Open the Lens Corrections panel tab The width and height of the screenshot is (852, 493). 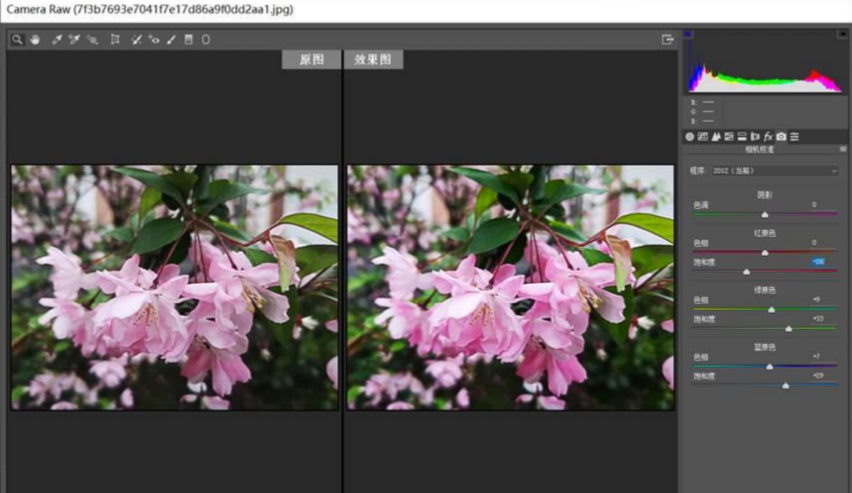pyautogui.click(x=755, y=137)
